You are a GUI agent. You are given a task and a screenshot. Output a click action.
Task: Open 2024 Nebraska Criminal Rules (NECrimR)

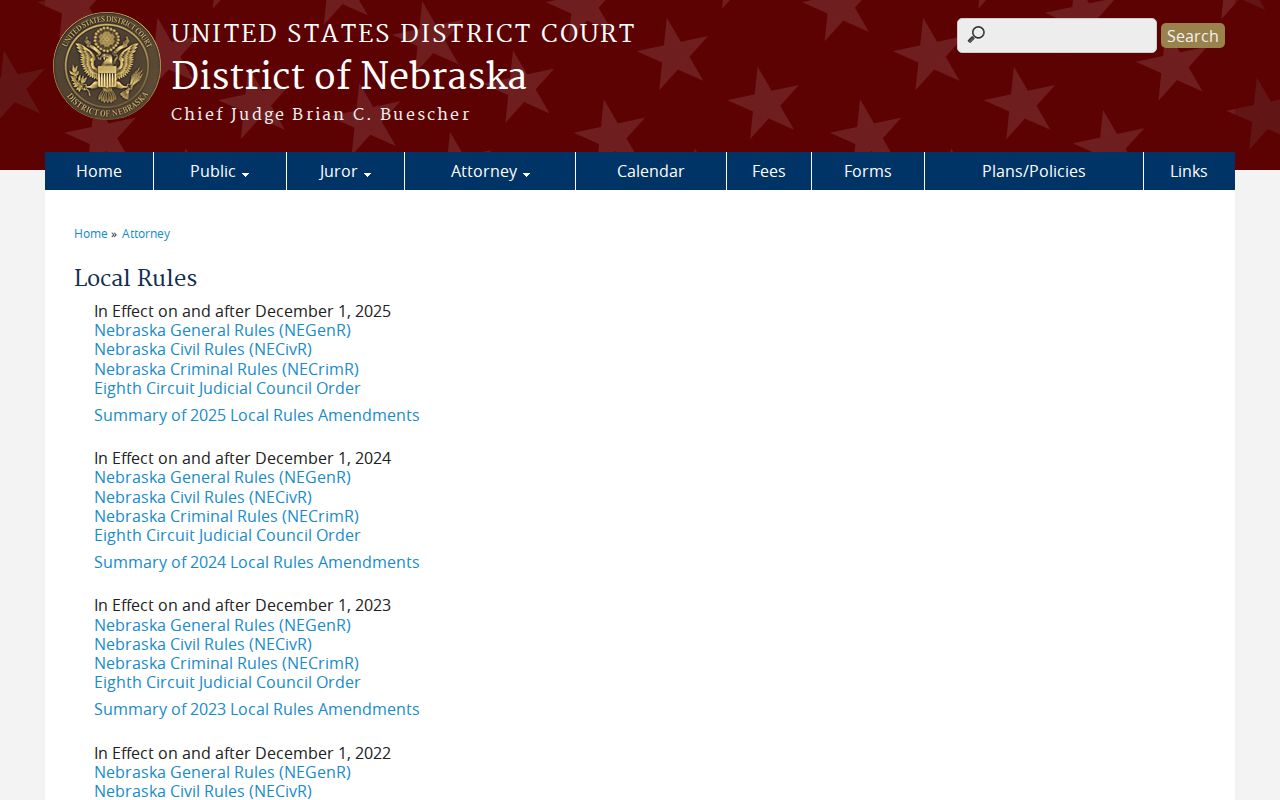pyautogui.click(x=226, y=516)
